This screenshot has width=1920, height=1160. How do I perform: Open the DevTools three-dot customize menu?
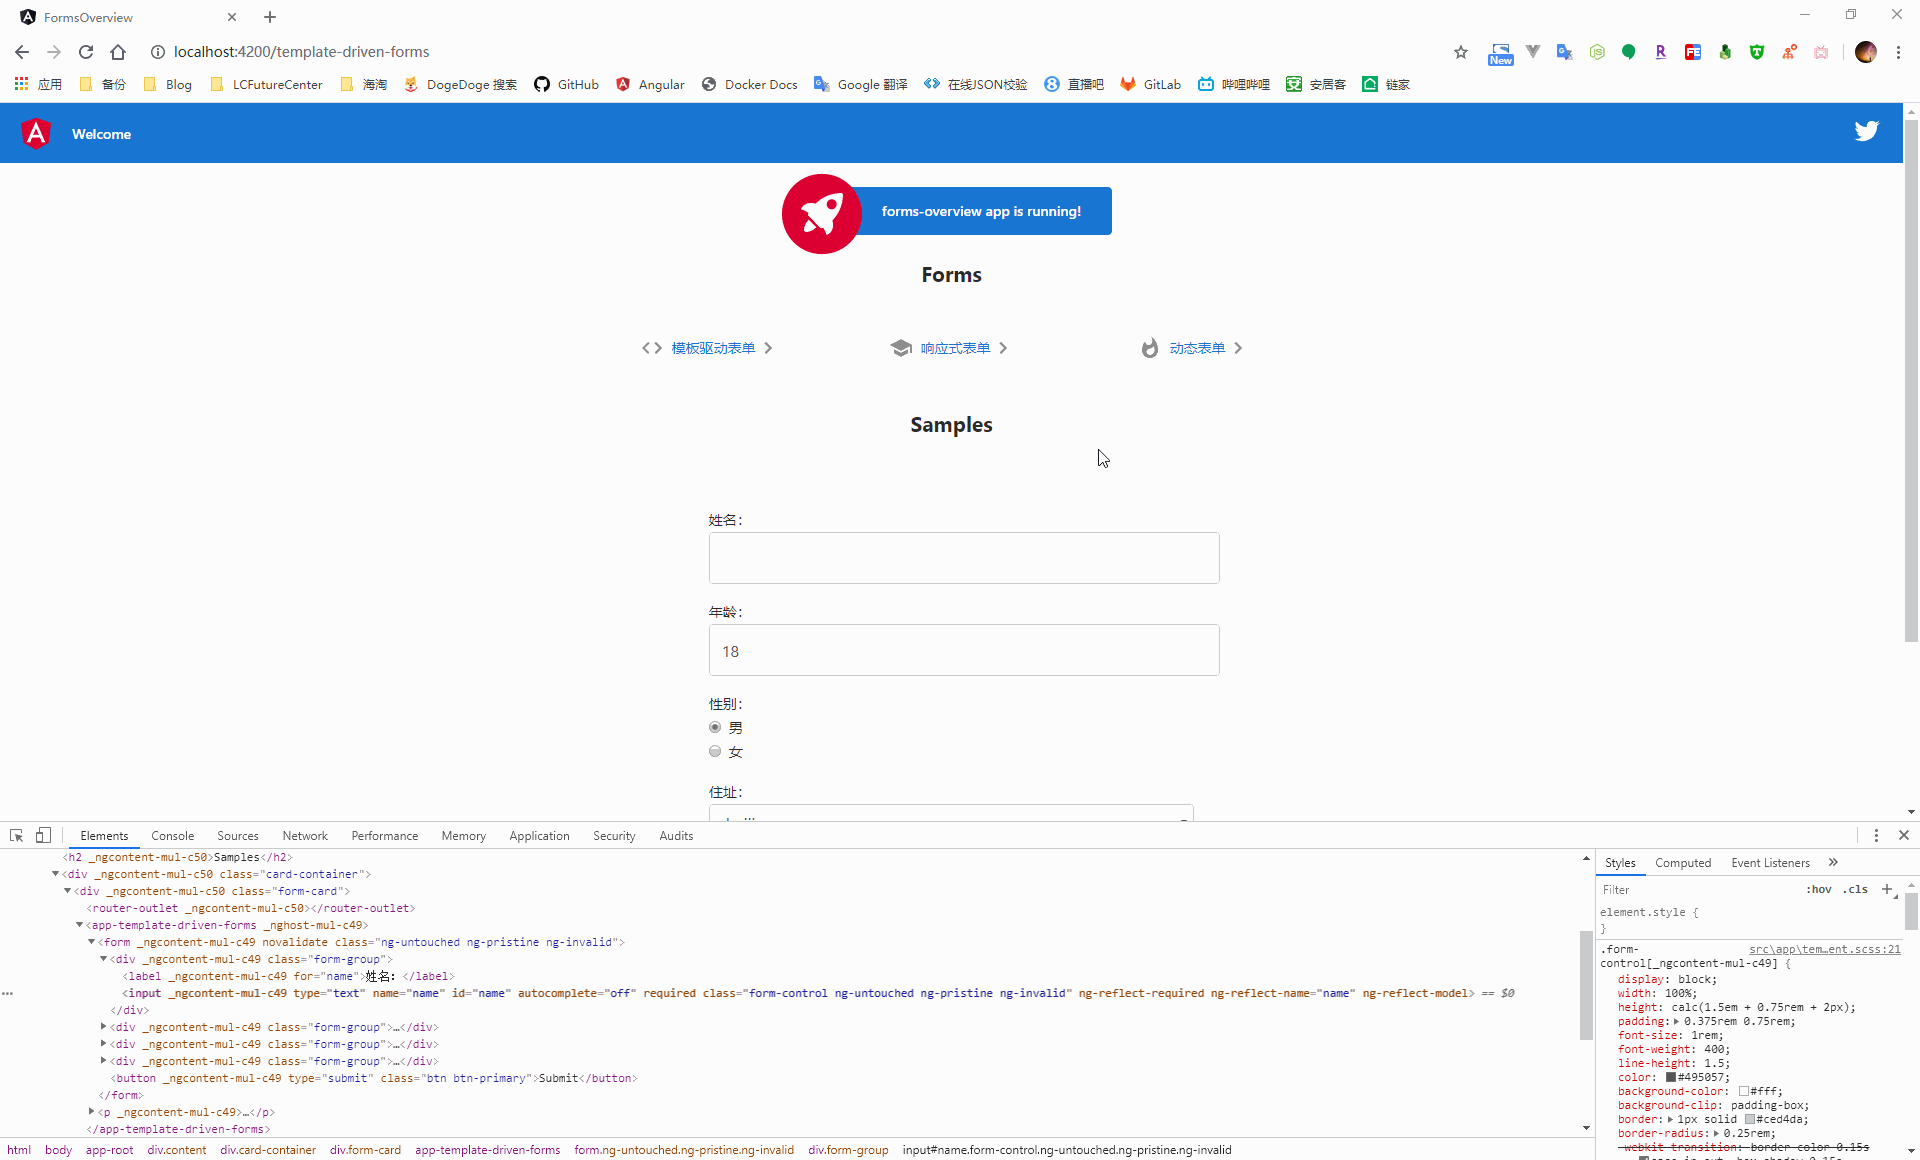tap(1876, 835)
